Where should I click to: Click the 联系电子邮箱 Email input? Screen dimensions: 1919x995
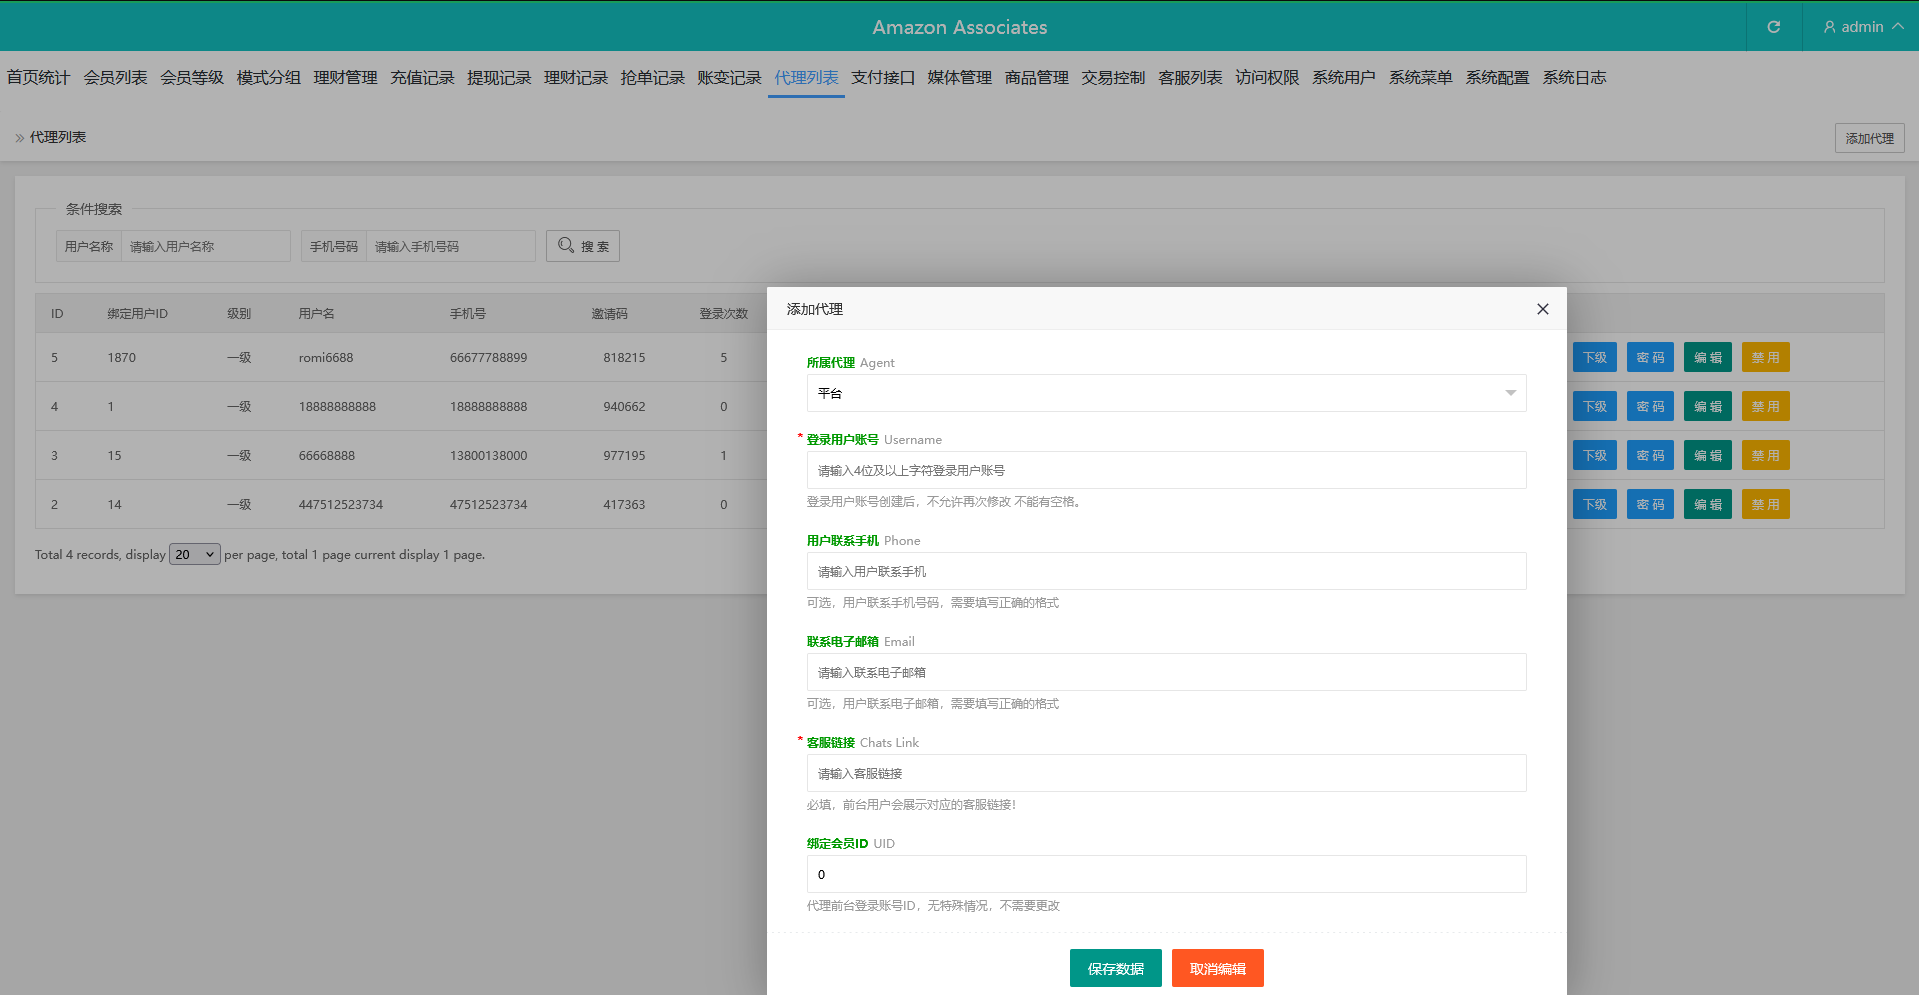point(1166,672)
